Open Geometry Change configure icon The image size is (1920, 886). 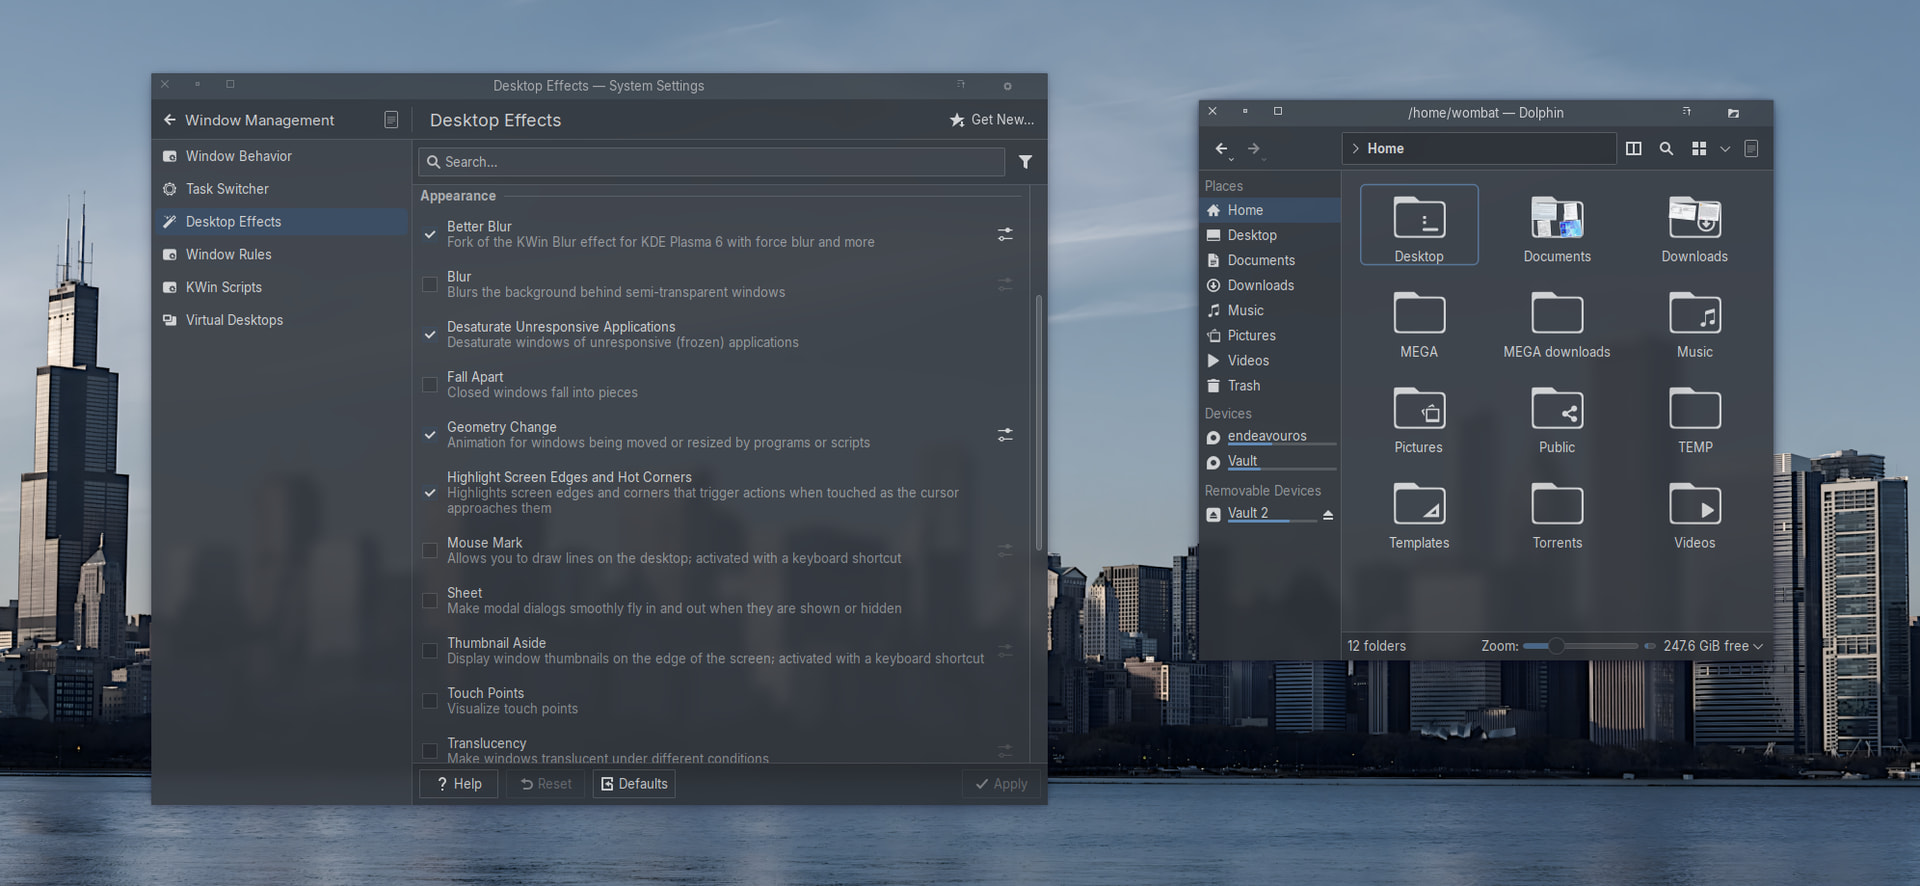click(x=1005, y=435)
